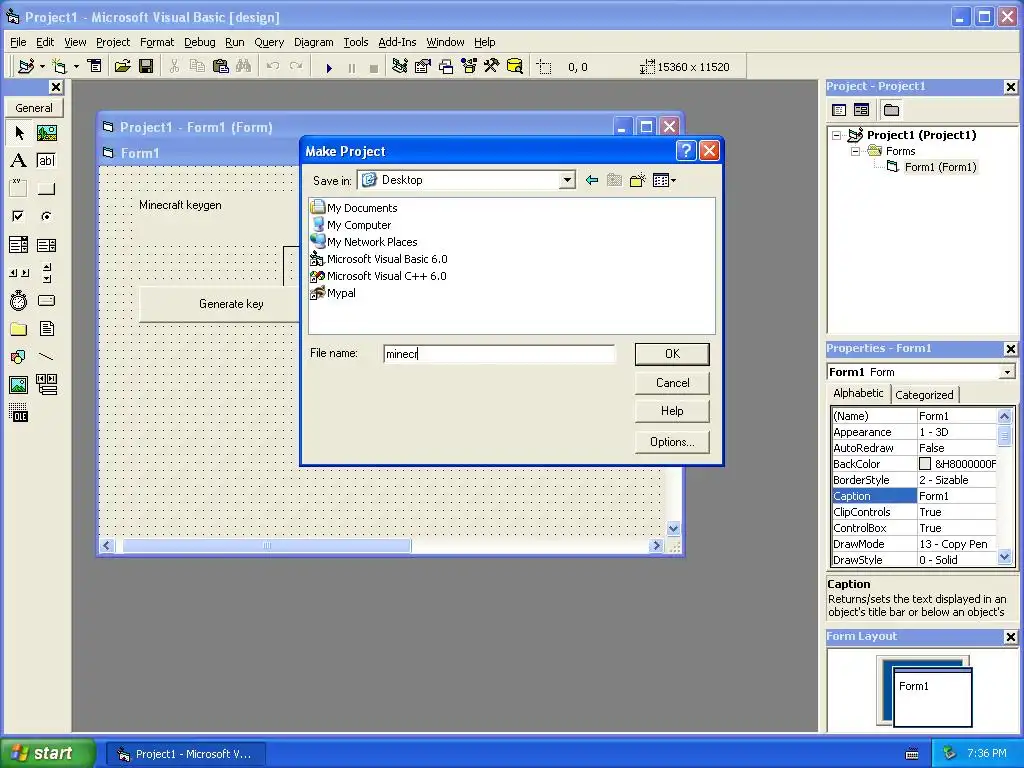Open the File menu
This screenshot has height=768, width=1024.
pyautogui.click(x=18, y=42)
